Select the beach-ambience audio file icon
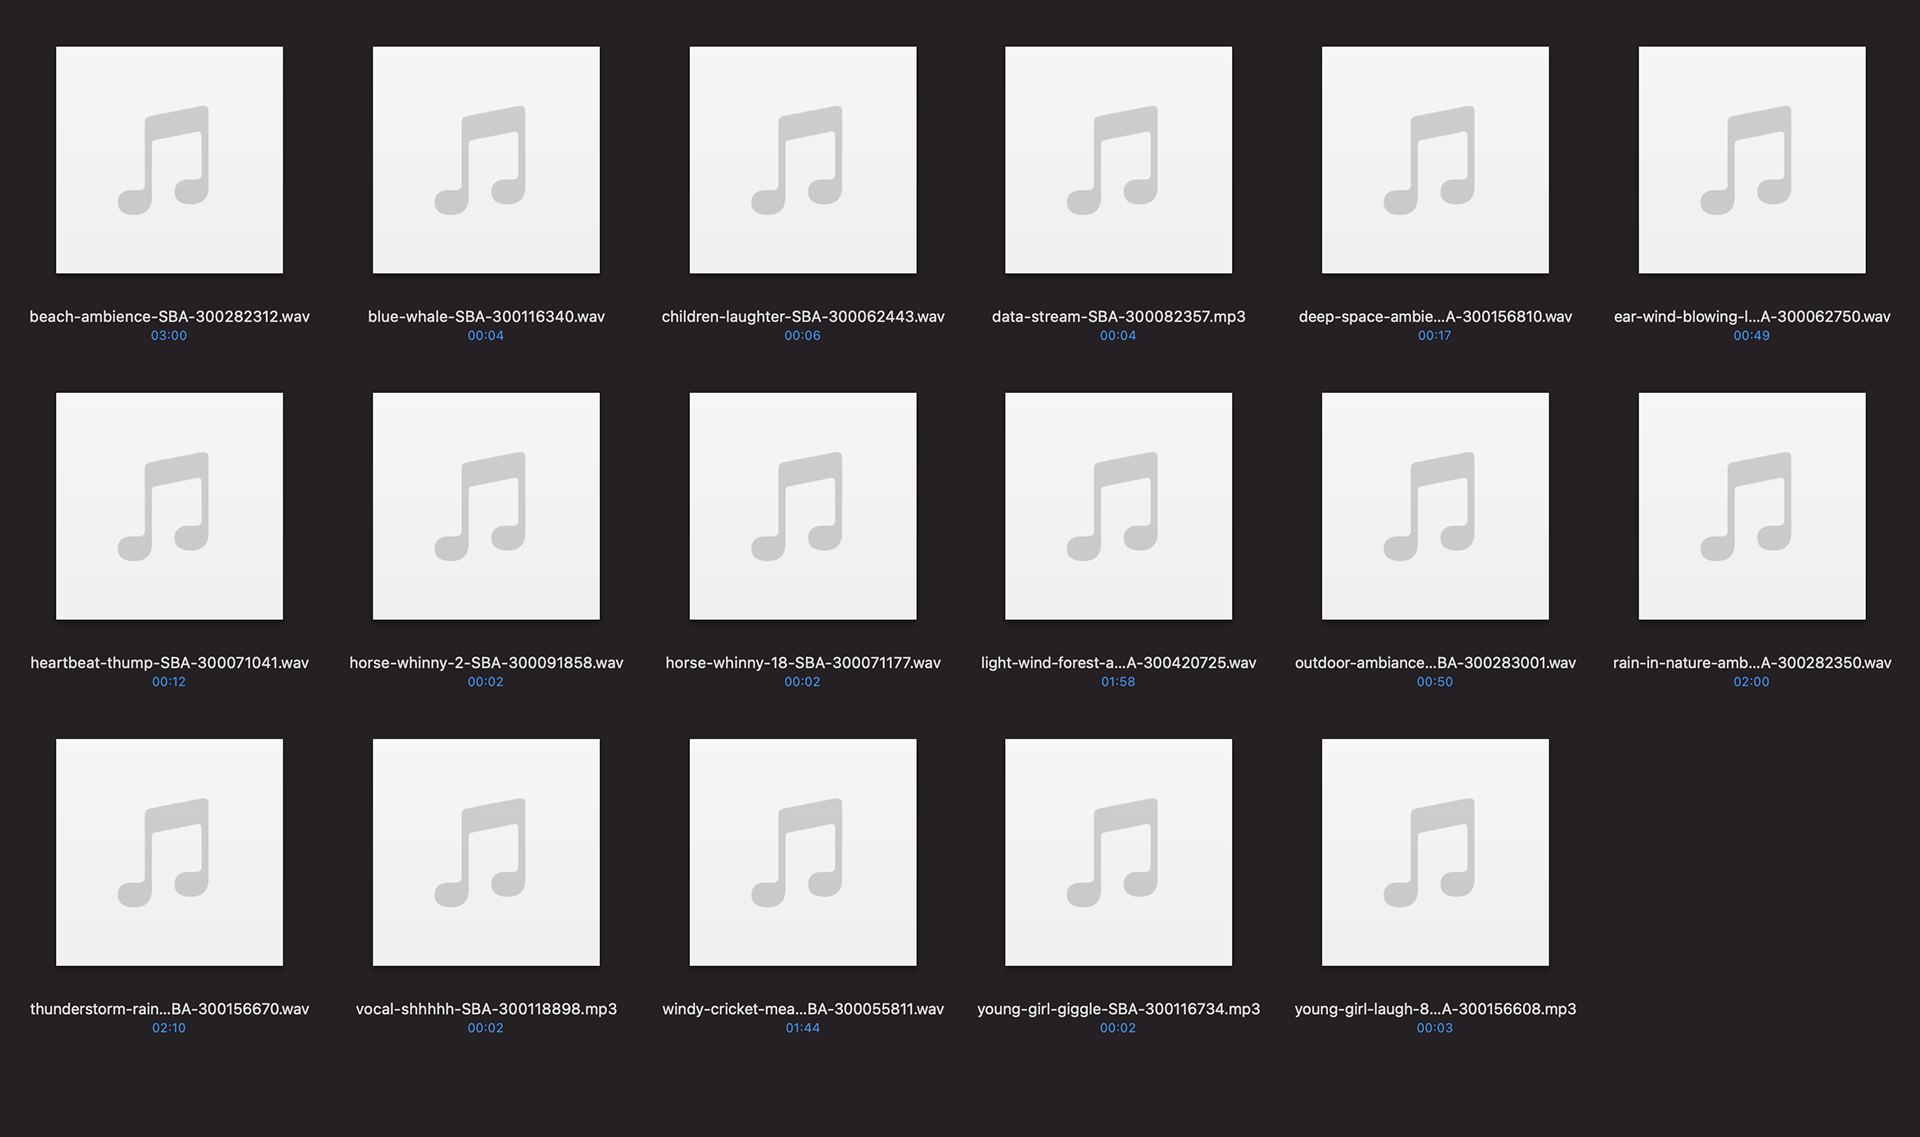This screenshot has height=1137, width=1920. coord(169,160)
